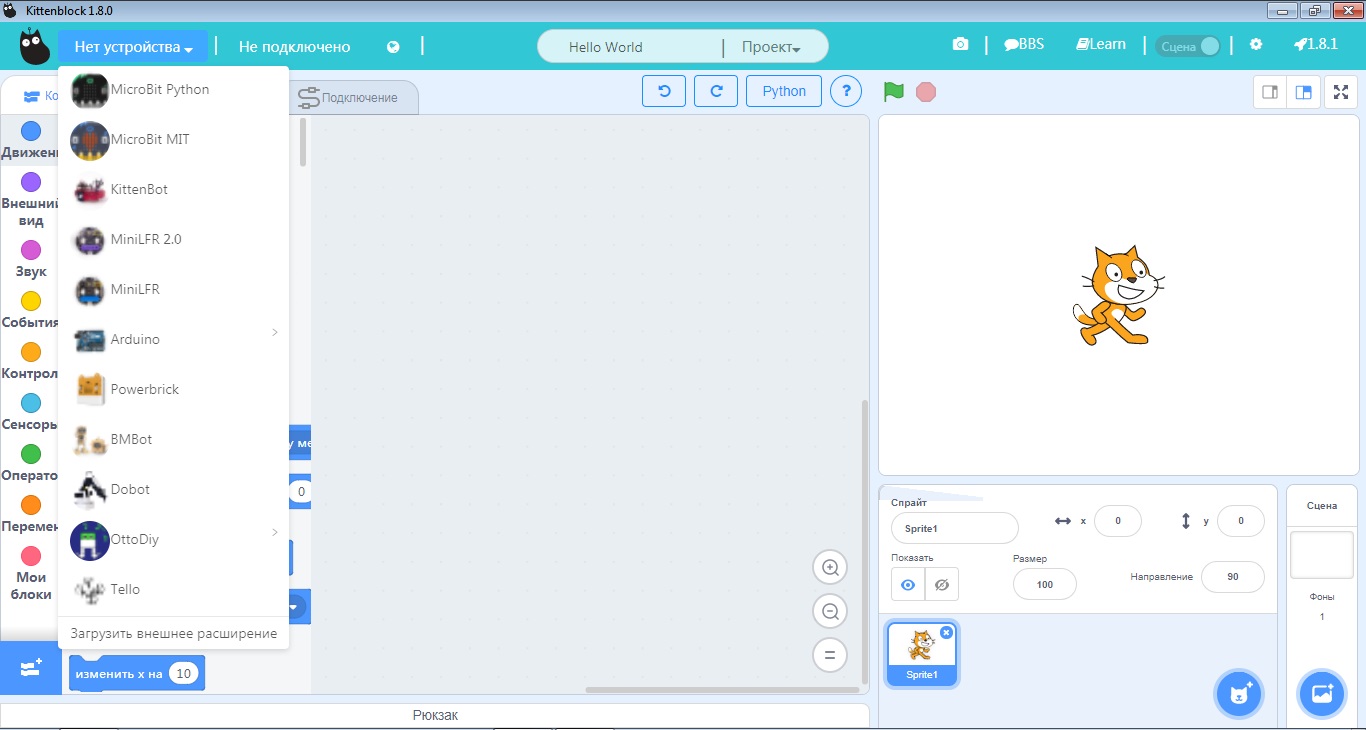The height and width of the screenshot is (730, 1366).
Task: Edit the sprite y position field
Action: [x=1241, y=521]
